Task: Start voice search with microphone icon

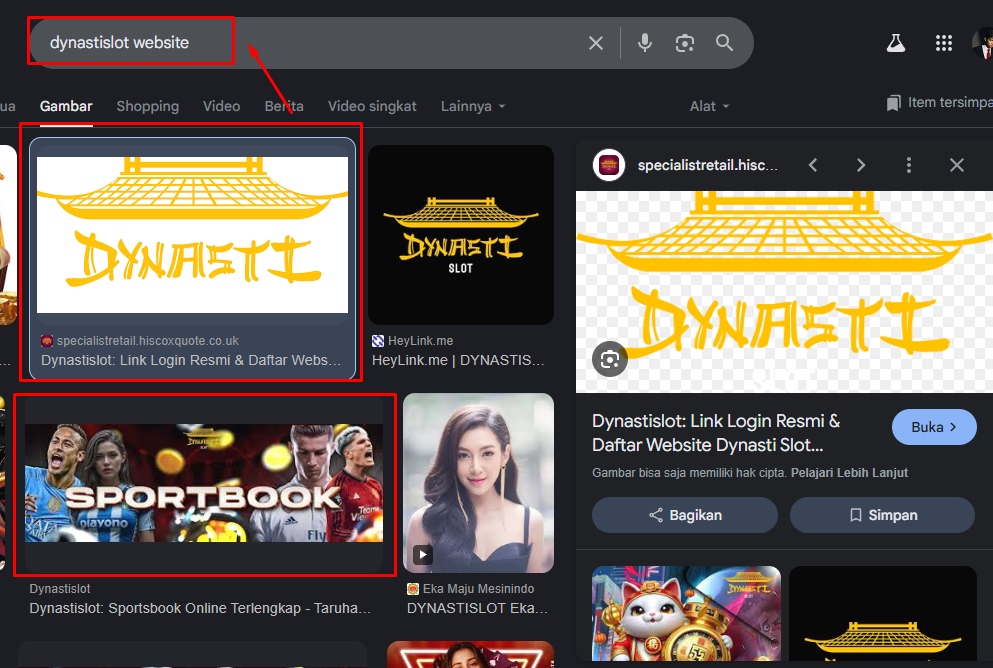Action: tap(645, 43)
